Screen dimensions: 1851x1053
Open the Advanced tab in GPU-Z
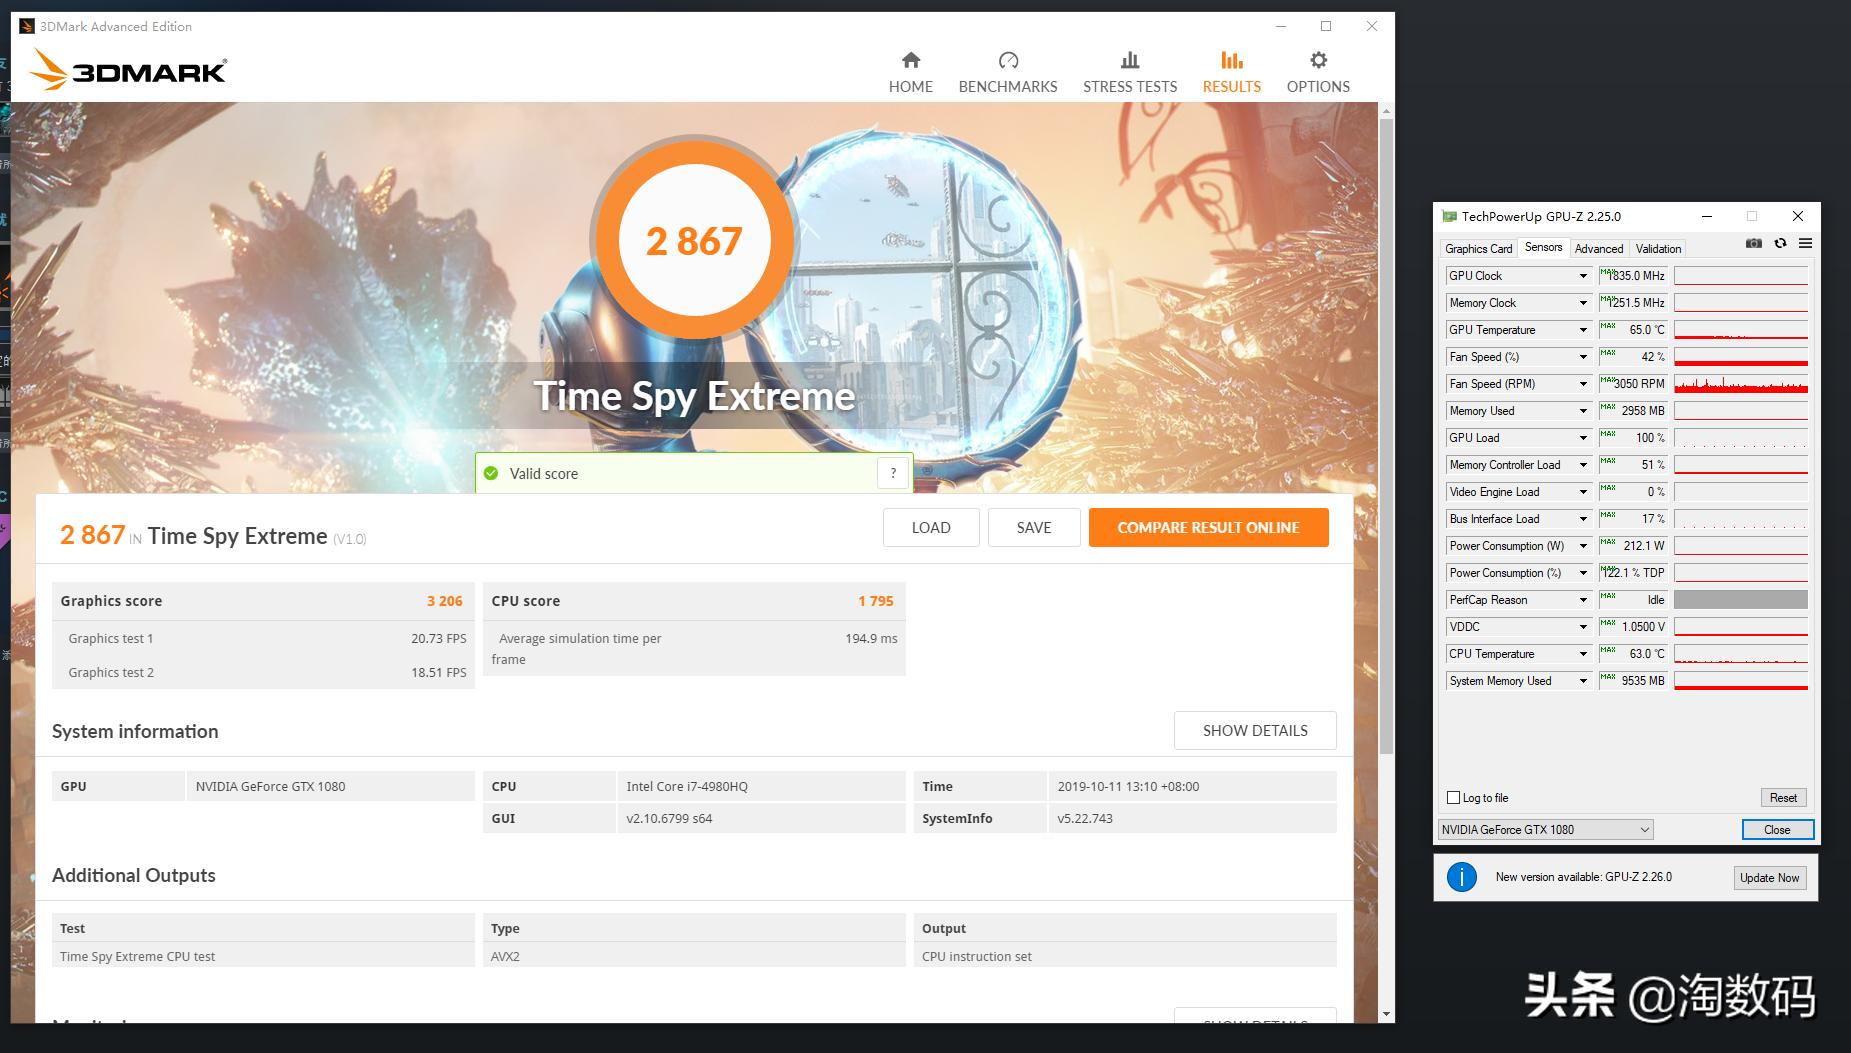tap(1598, 249)
